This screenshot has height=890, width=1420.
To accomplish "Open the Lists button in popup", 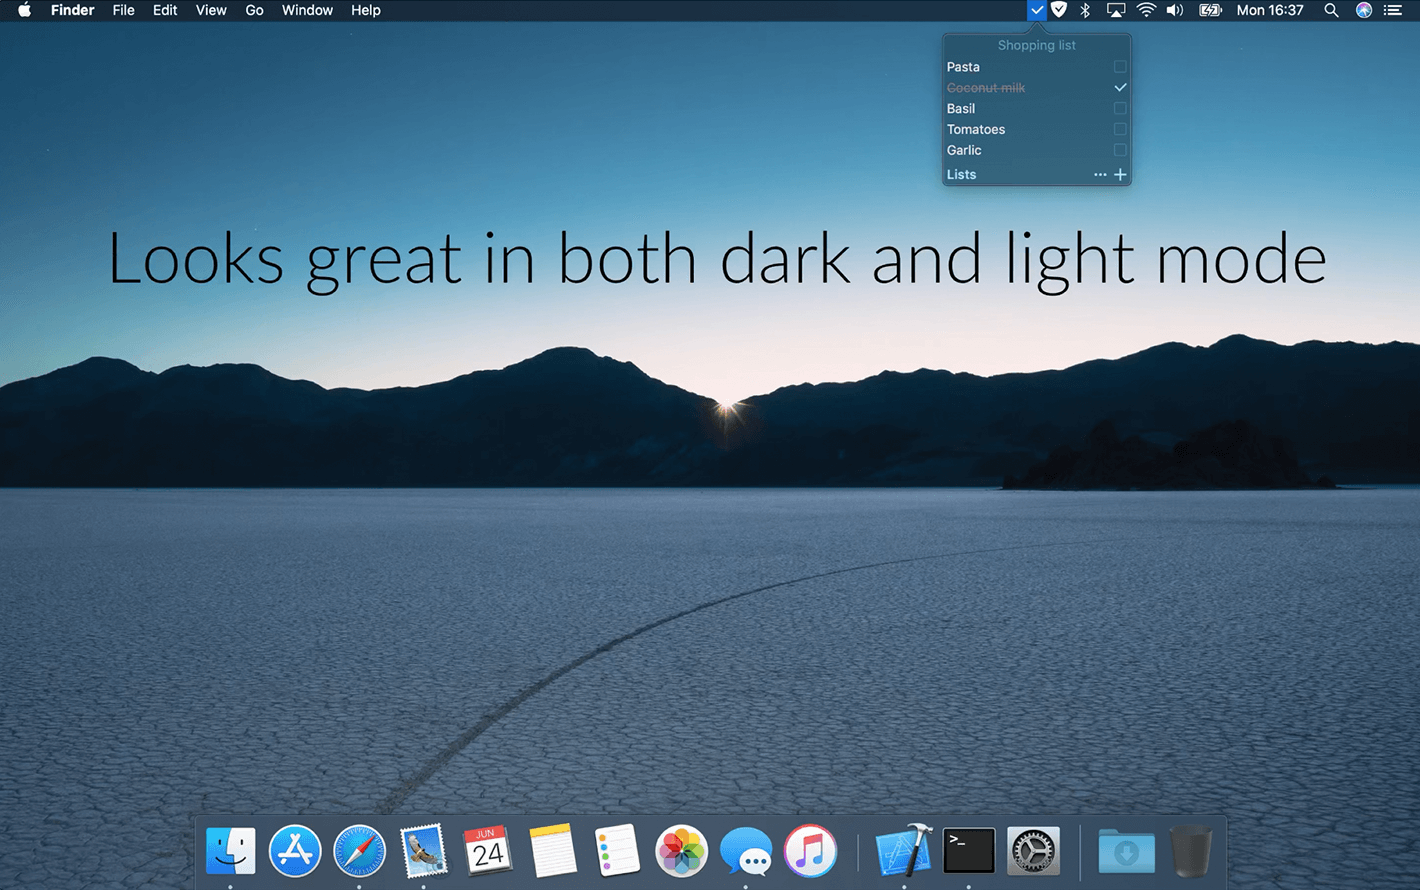I will pos(961,174).
